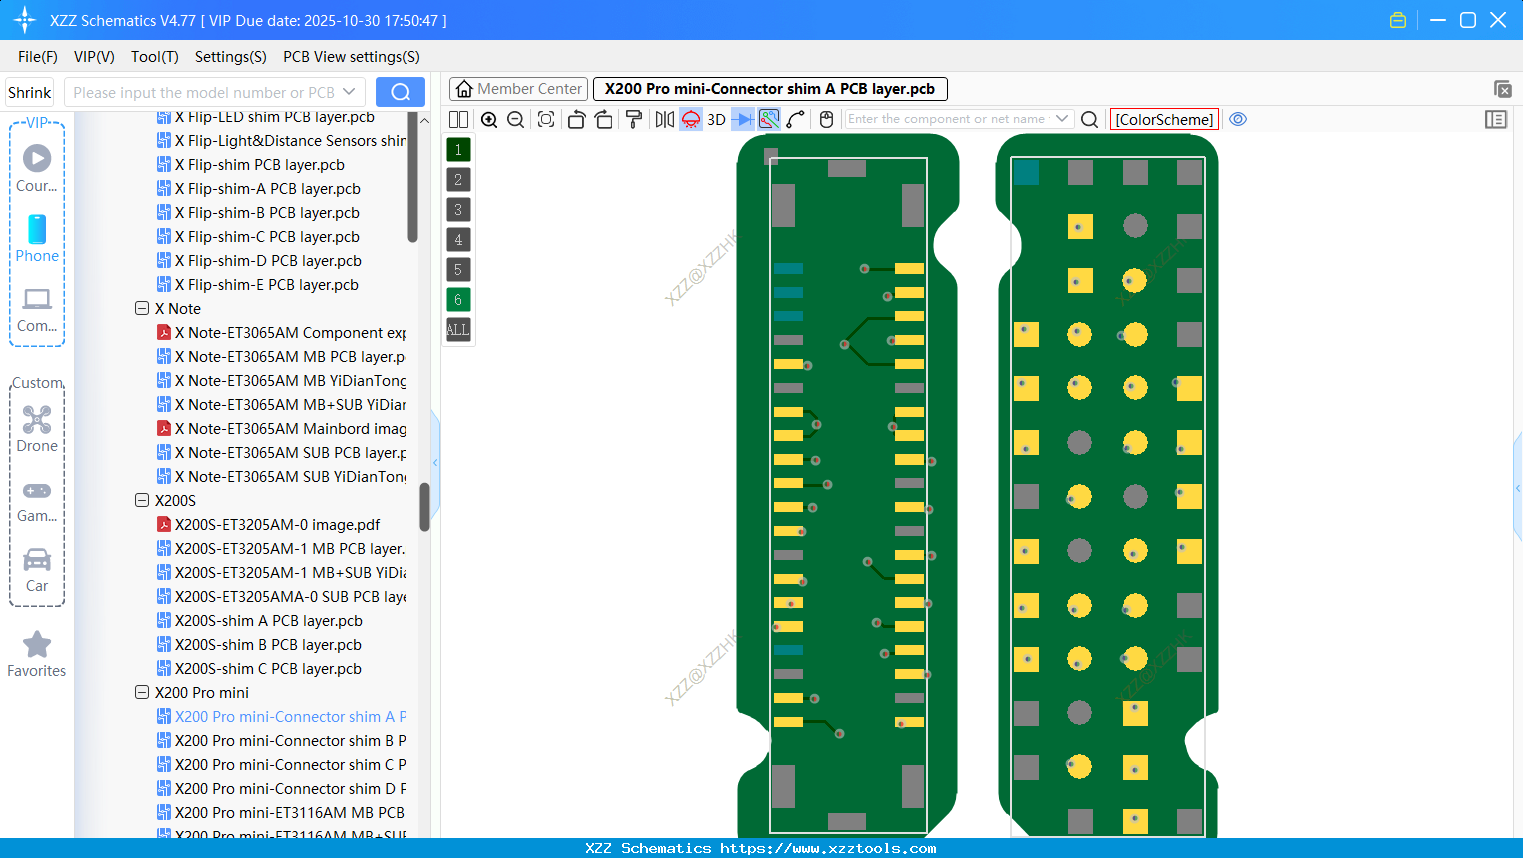
Task: Collapse the X200S tree node
Action: tap(142, 500)
